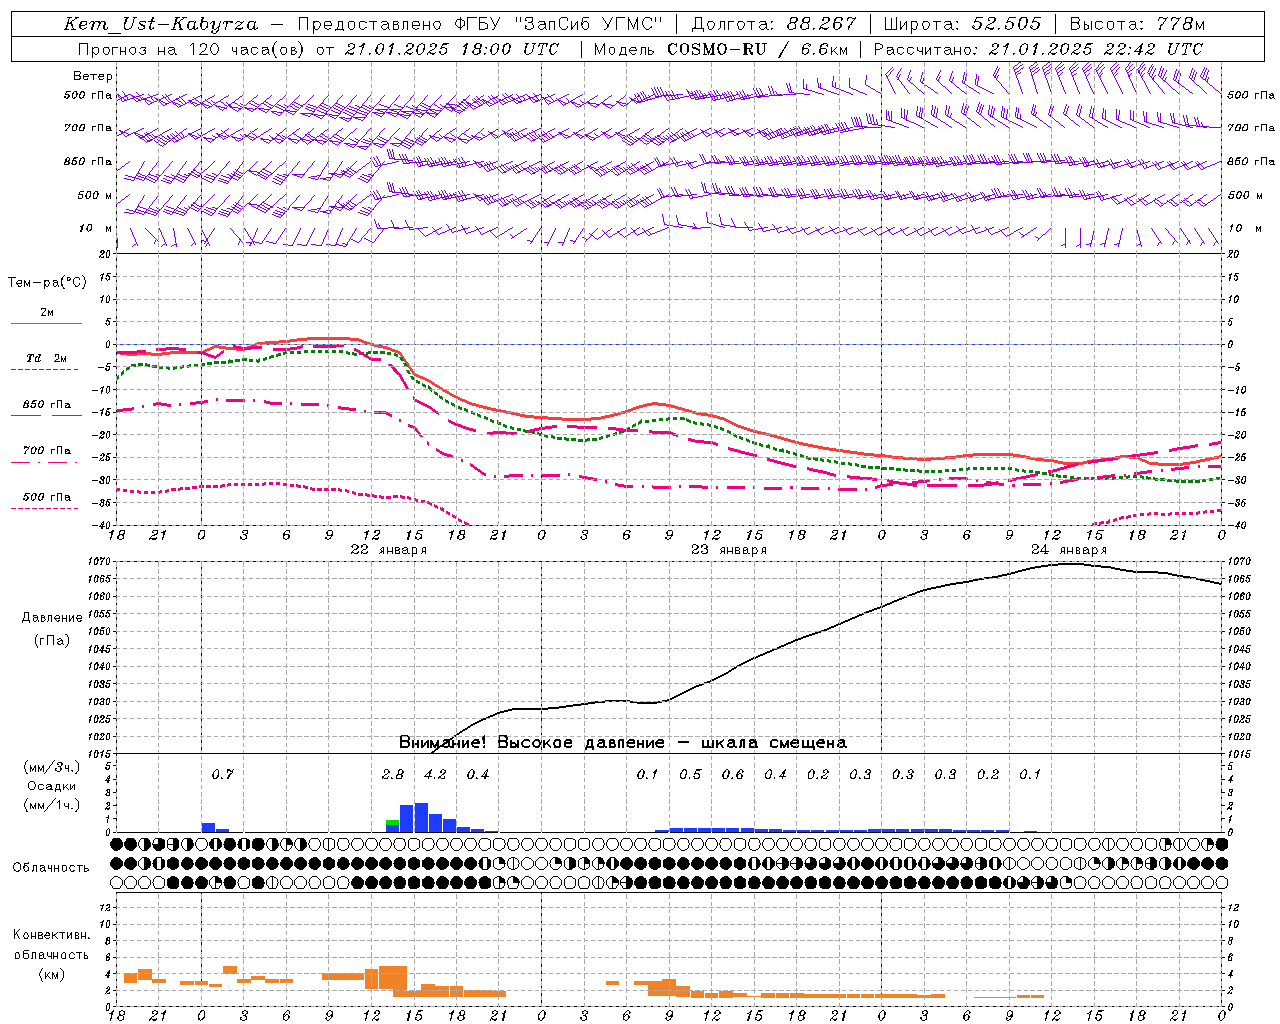Click the Осадки precipitation label

pos(52,786)
